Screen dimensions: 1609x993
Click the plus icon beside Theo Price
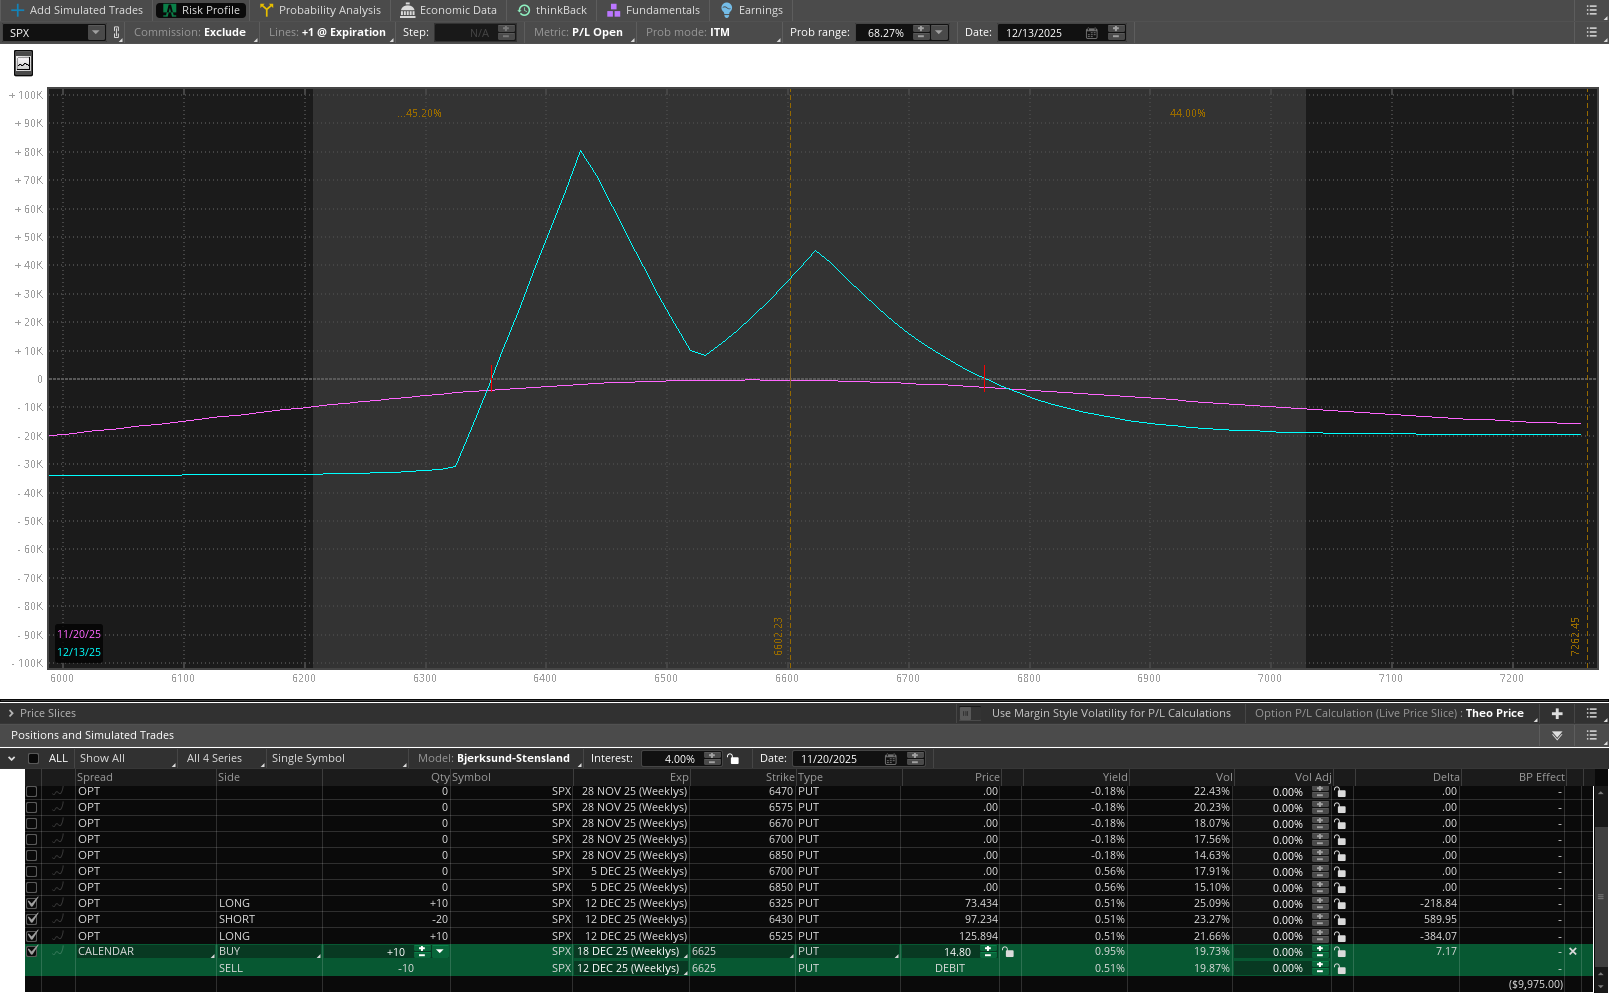coord(1557,714)
